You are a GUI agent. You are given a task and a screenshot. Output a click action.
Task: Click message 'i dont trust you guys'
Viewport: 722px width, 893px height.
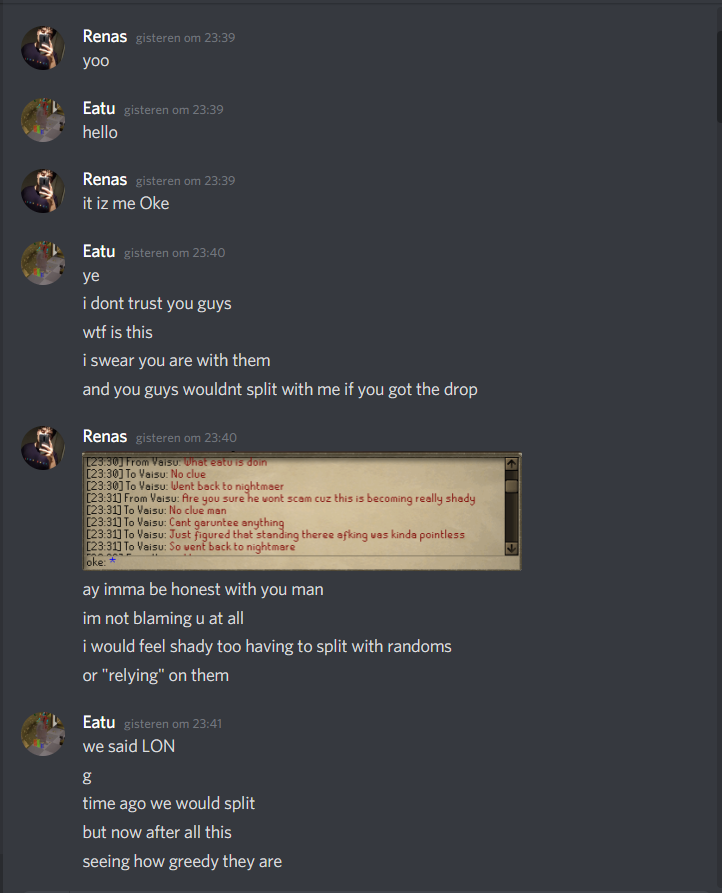157,304
